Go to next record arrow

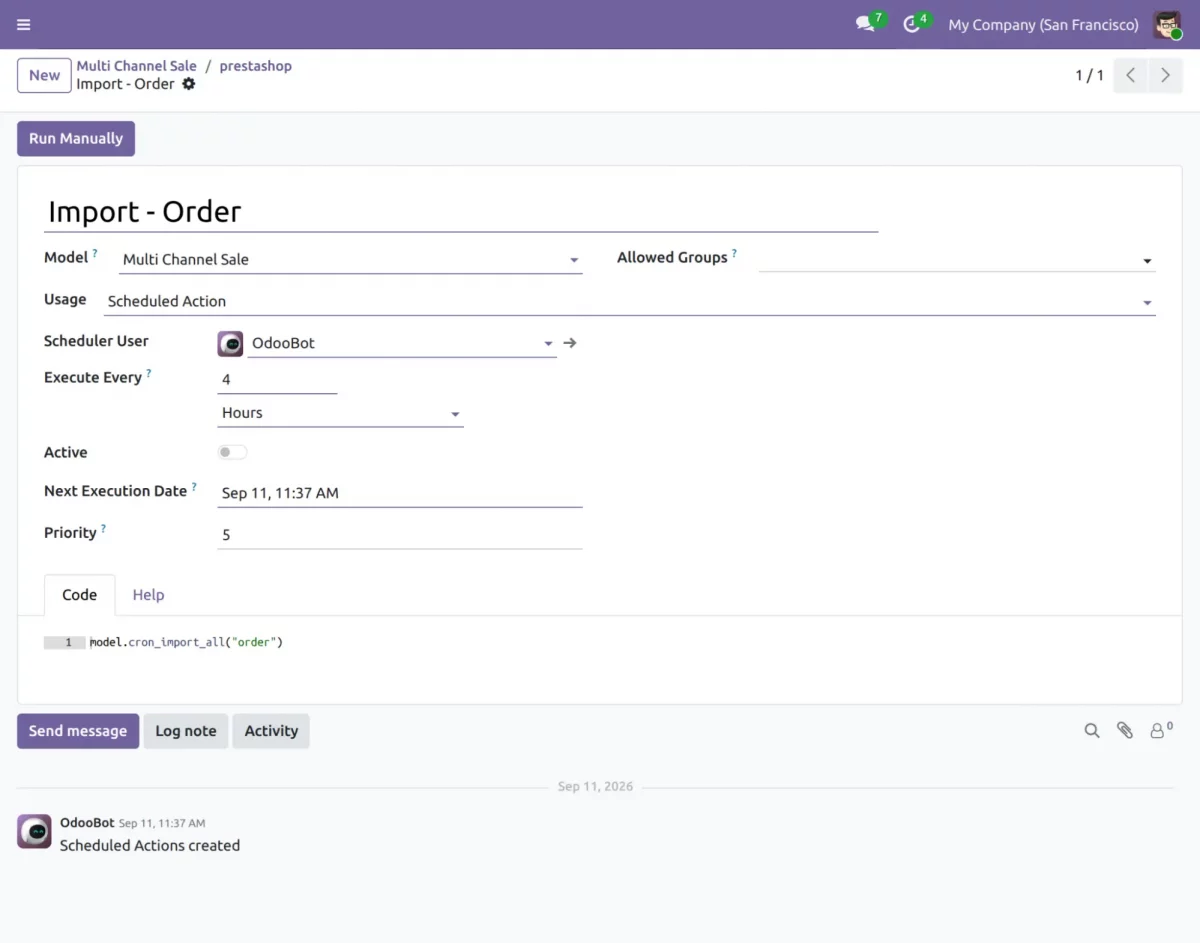pos(1165,75)
